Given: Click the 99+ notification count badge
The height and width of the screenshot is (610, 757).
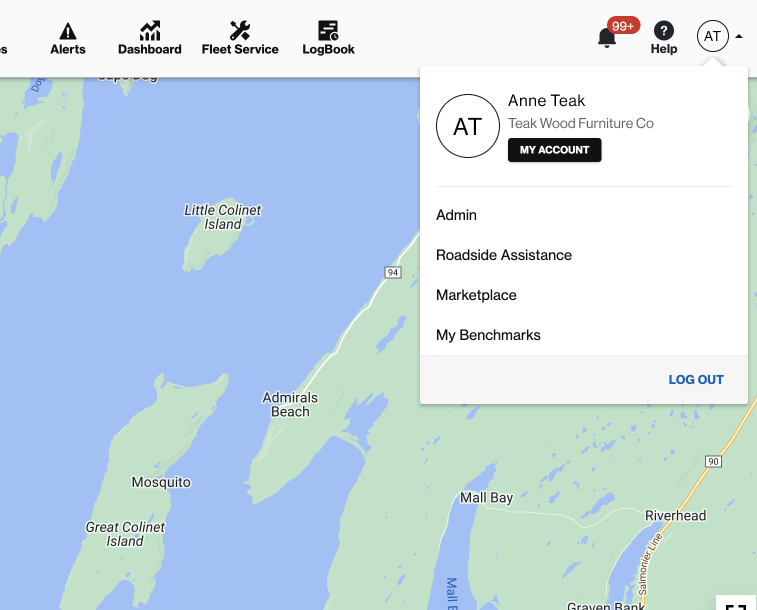Looking at the screenshot, I should coord(623,25).
